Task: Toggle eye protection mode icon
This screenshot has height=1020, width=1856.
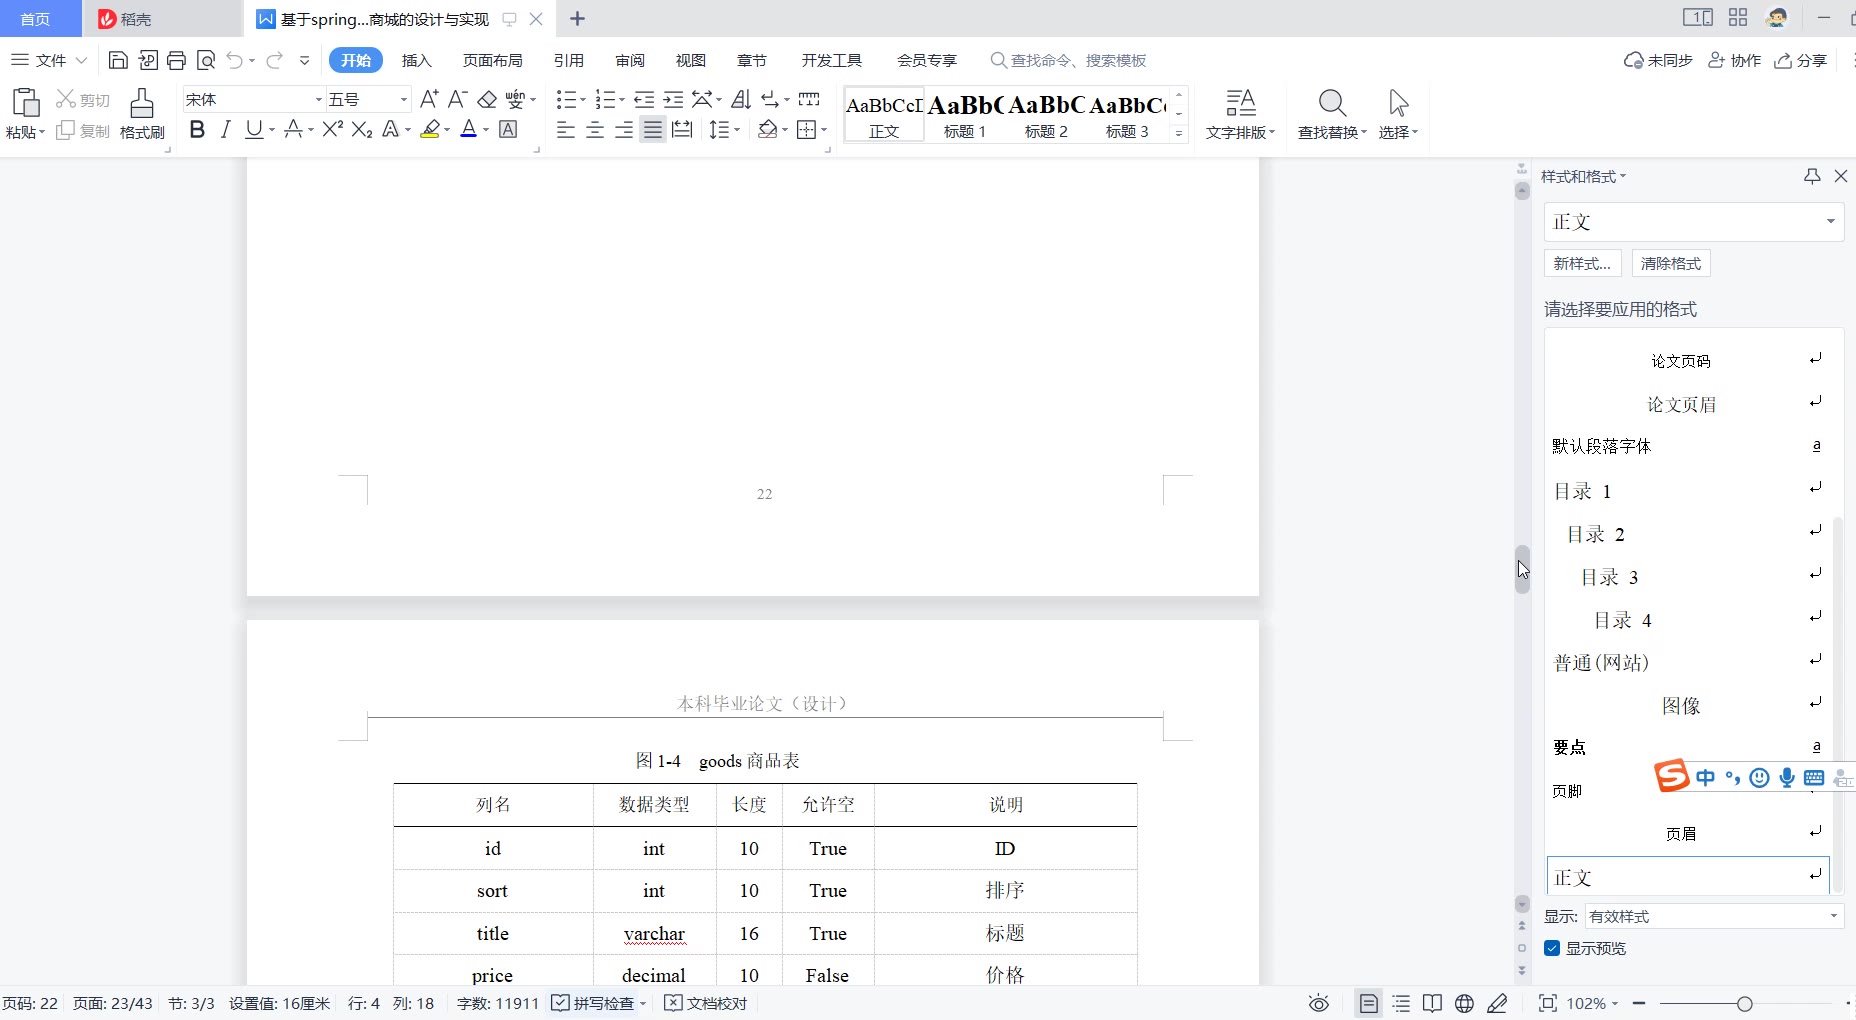Action: point(1319,1003)
